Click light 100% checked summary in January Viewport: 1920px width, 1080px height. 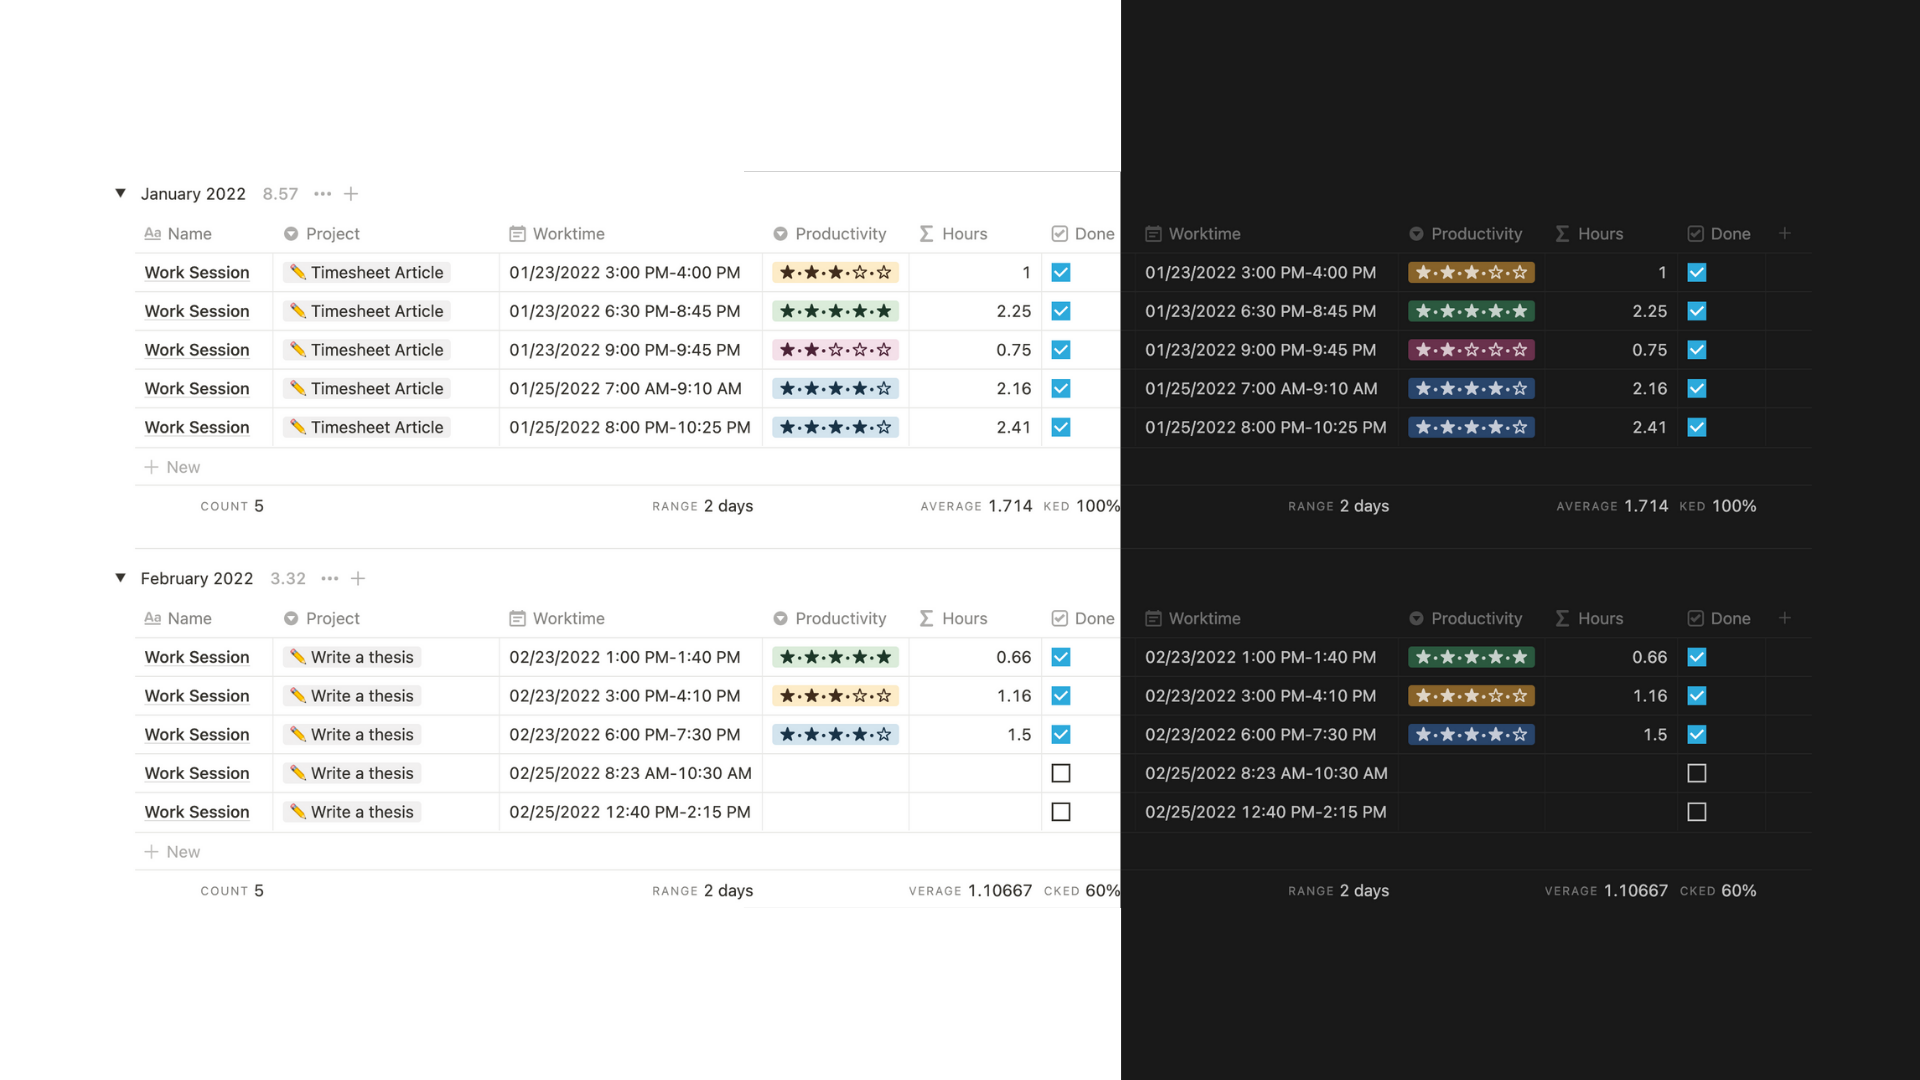point(1082,506)
